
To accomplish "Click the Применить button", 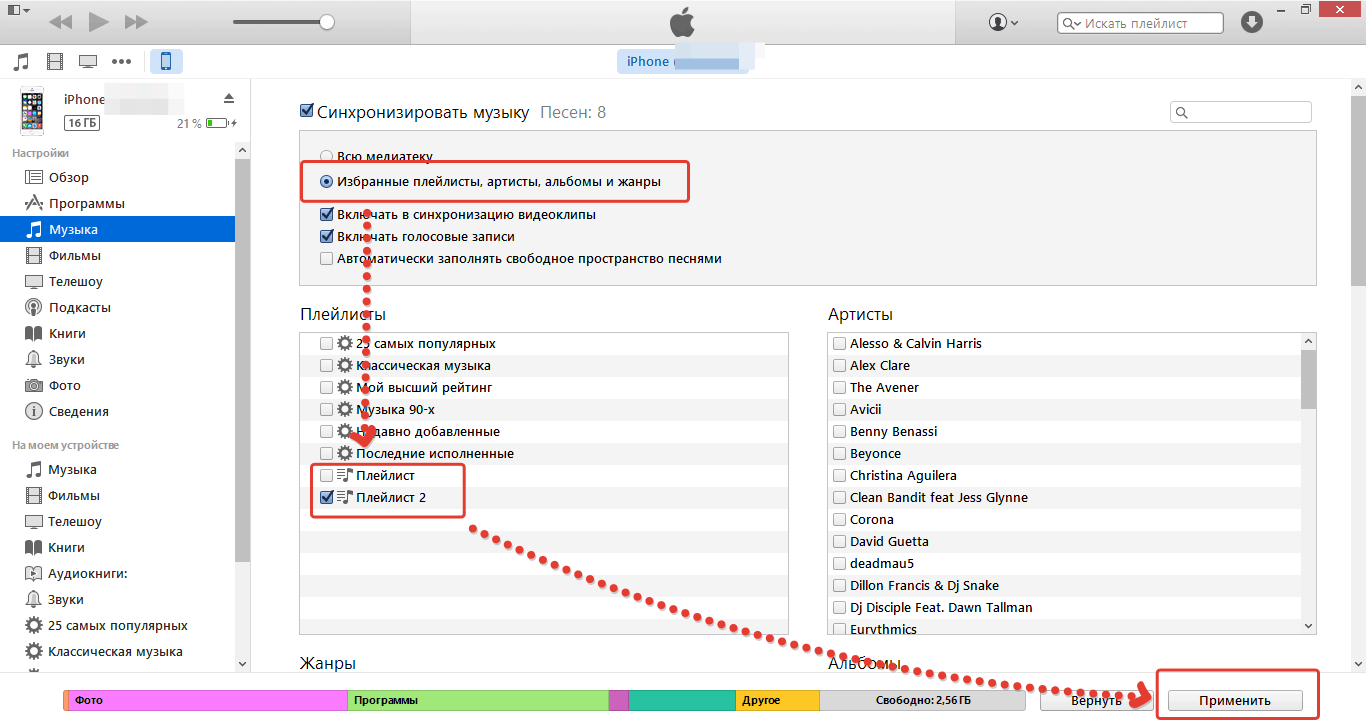I will click(x=1236, y=700).
